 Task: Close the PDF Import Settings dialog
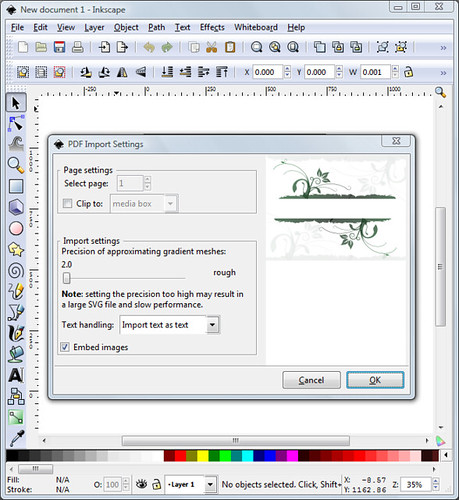point(396,141)
